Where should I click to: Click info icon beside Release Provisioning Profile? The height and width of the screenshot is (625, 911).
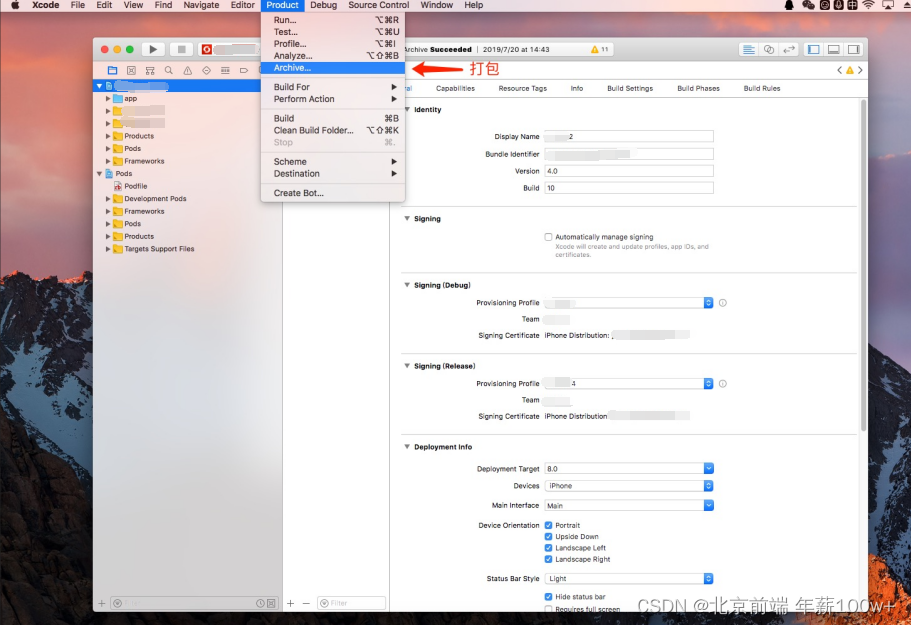coord(723,384)
